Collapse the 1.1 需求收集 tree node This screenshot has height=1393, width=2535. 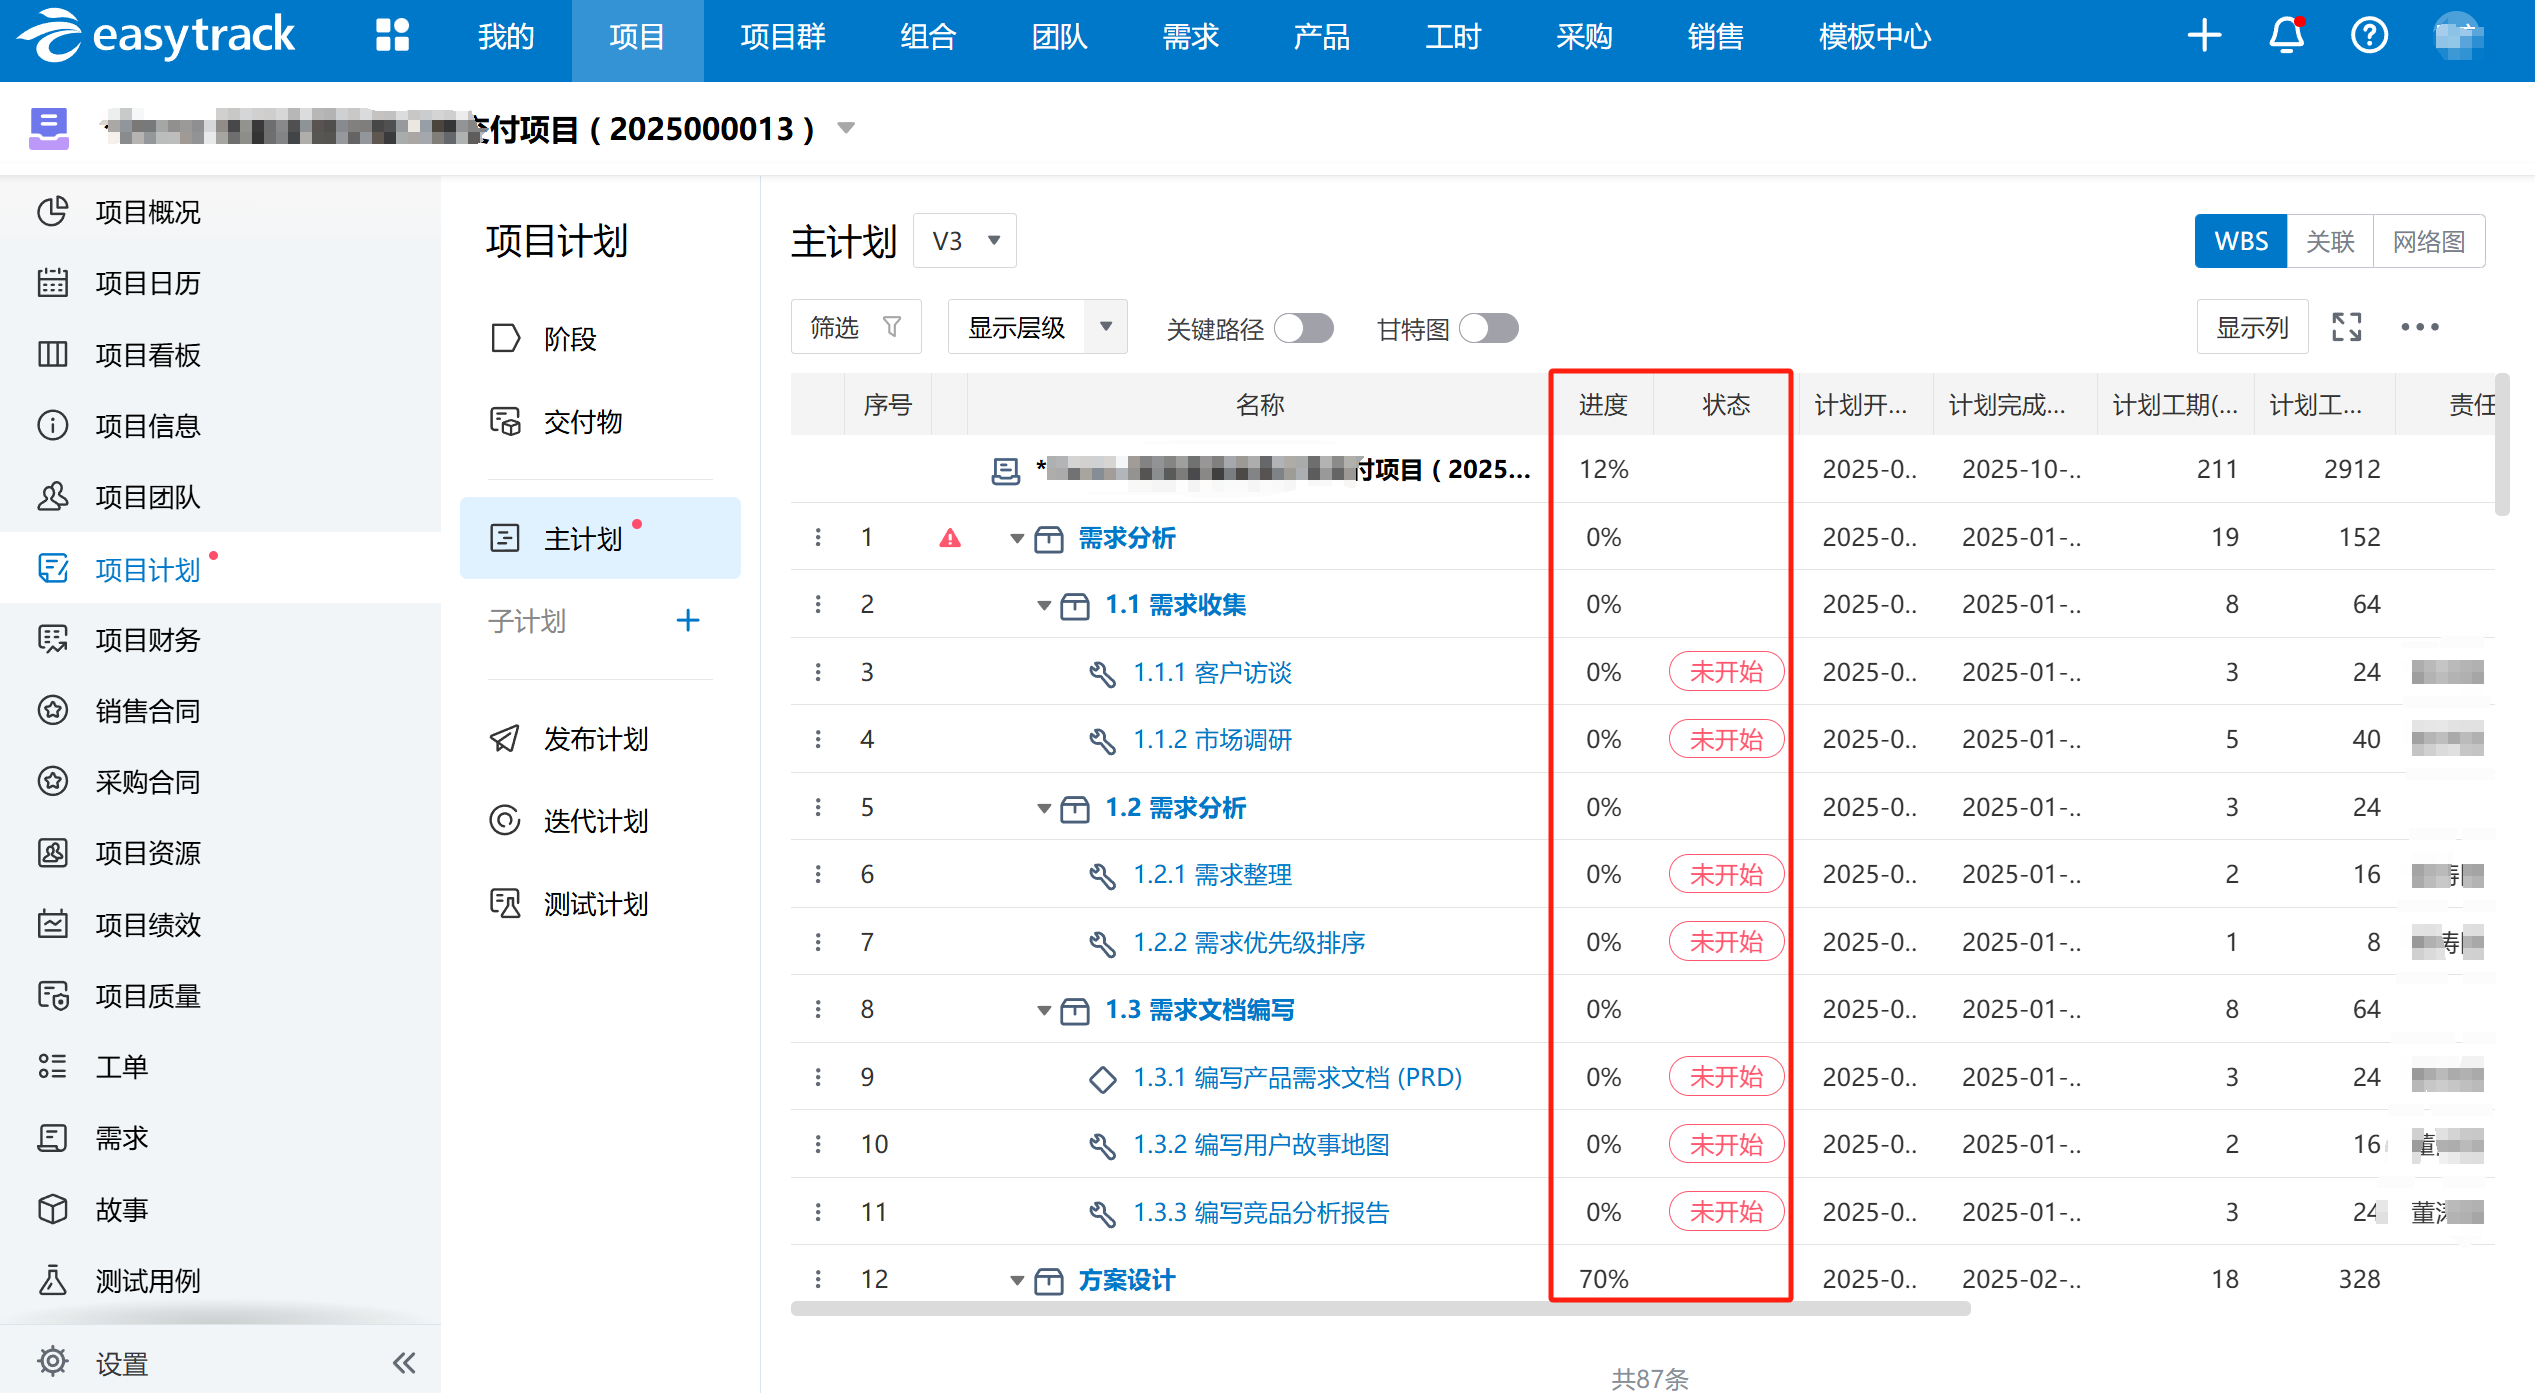tap(1043, 606)
